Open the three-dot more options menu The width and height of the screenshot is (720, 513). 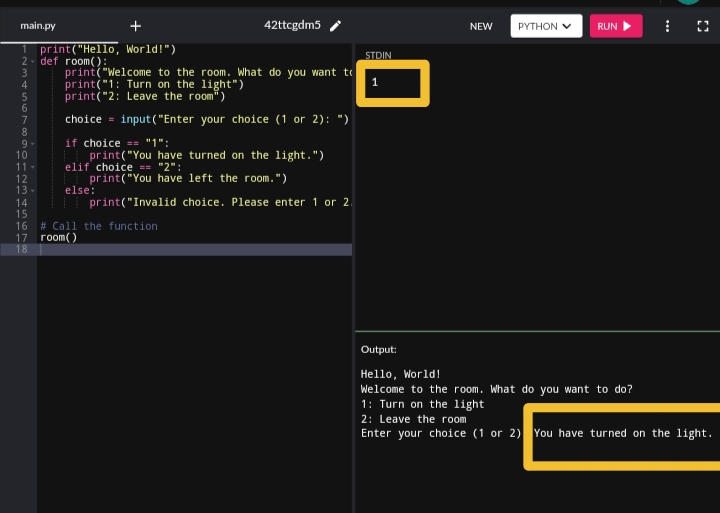[667, 26]
